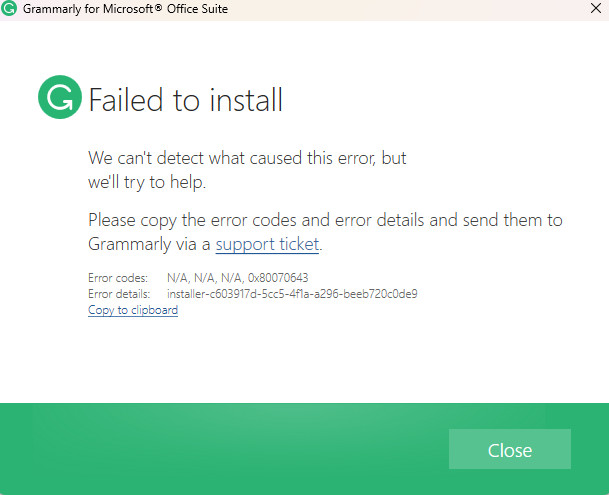Click "Grammarly via a" text before the link
609x495 pixels.
click(149, 244)
